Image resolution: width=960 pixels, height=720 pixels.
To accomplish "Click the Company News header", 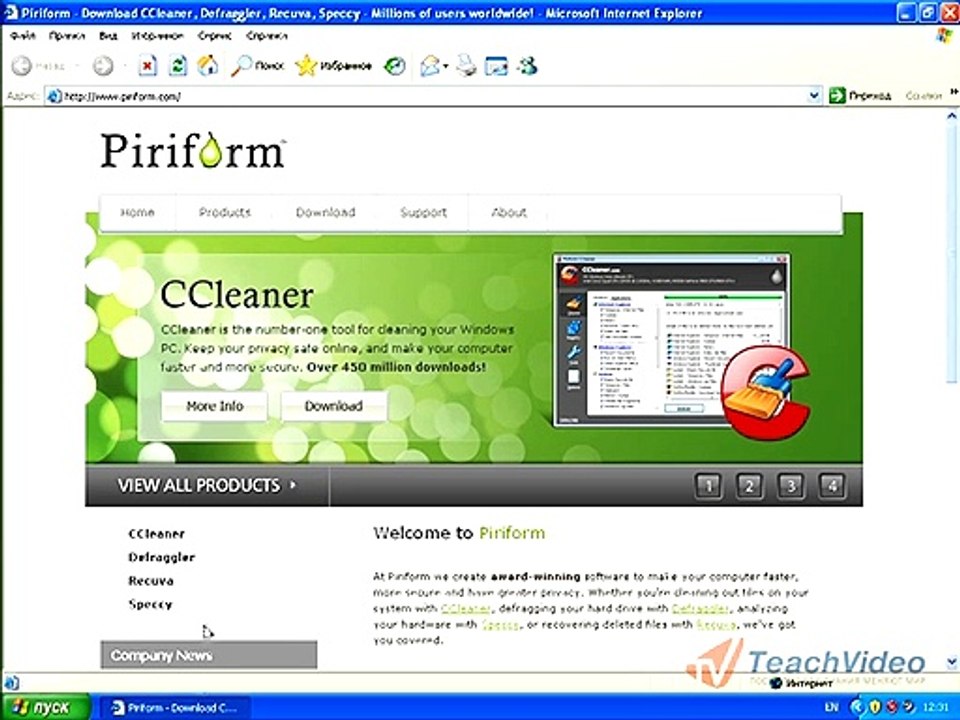I will pos(209,655).
